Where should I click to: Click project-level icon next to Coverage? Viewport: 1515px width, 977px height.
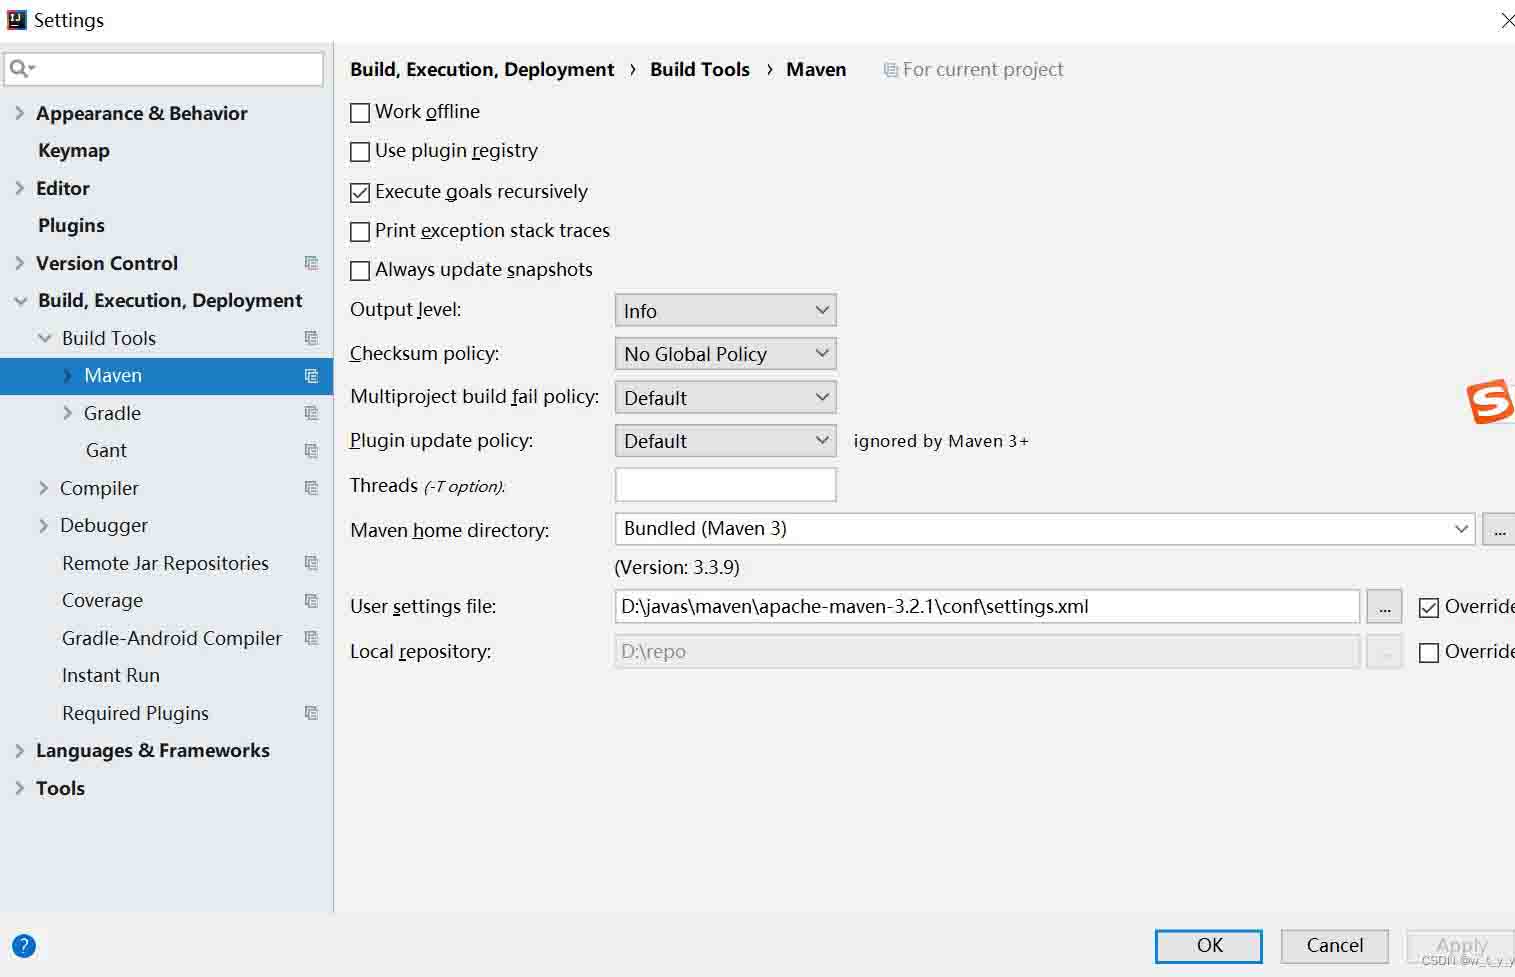point(311,601)
